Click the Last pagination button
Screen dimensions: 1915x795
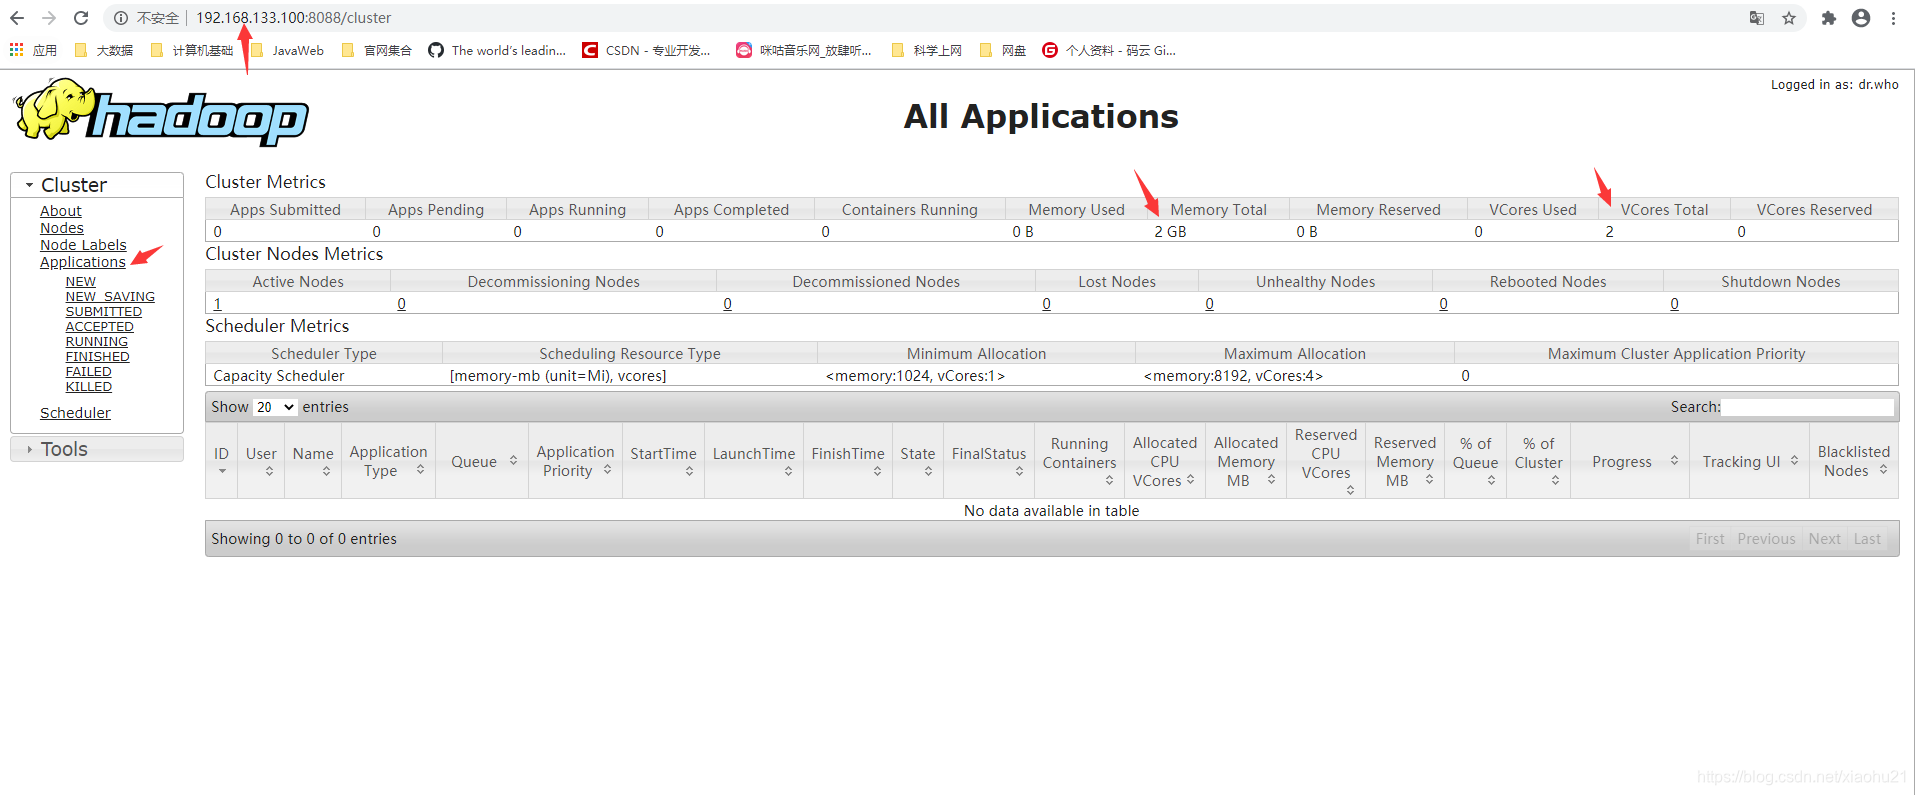(x=1867, y=539)
